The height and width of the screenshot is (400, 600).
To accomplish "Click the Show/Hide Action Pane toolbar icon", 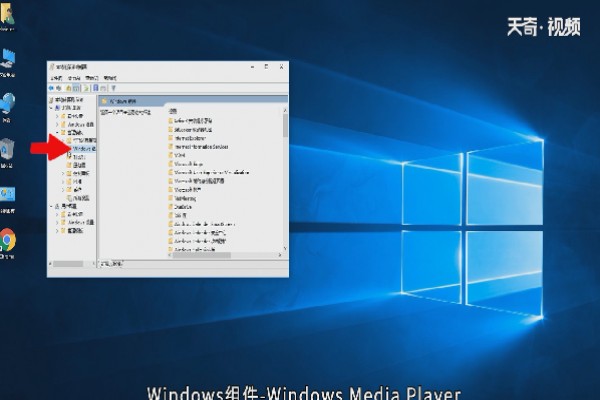I will coord(103,88).
